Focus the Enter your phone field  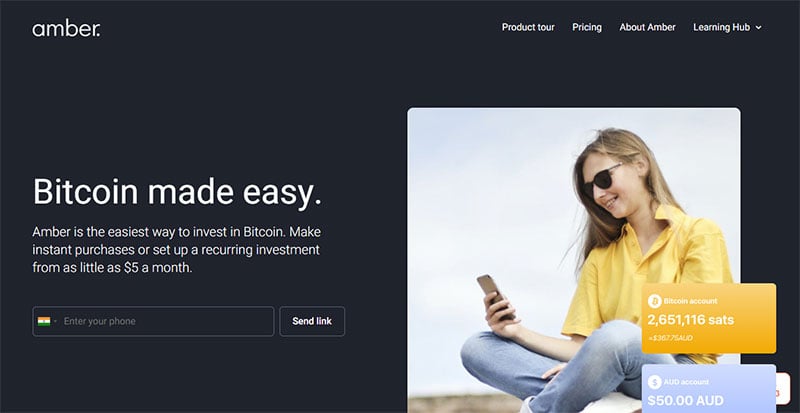(x=153, y=321)
